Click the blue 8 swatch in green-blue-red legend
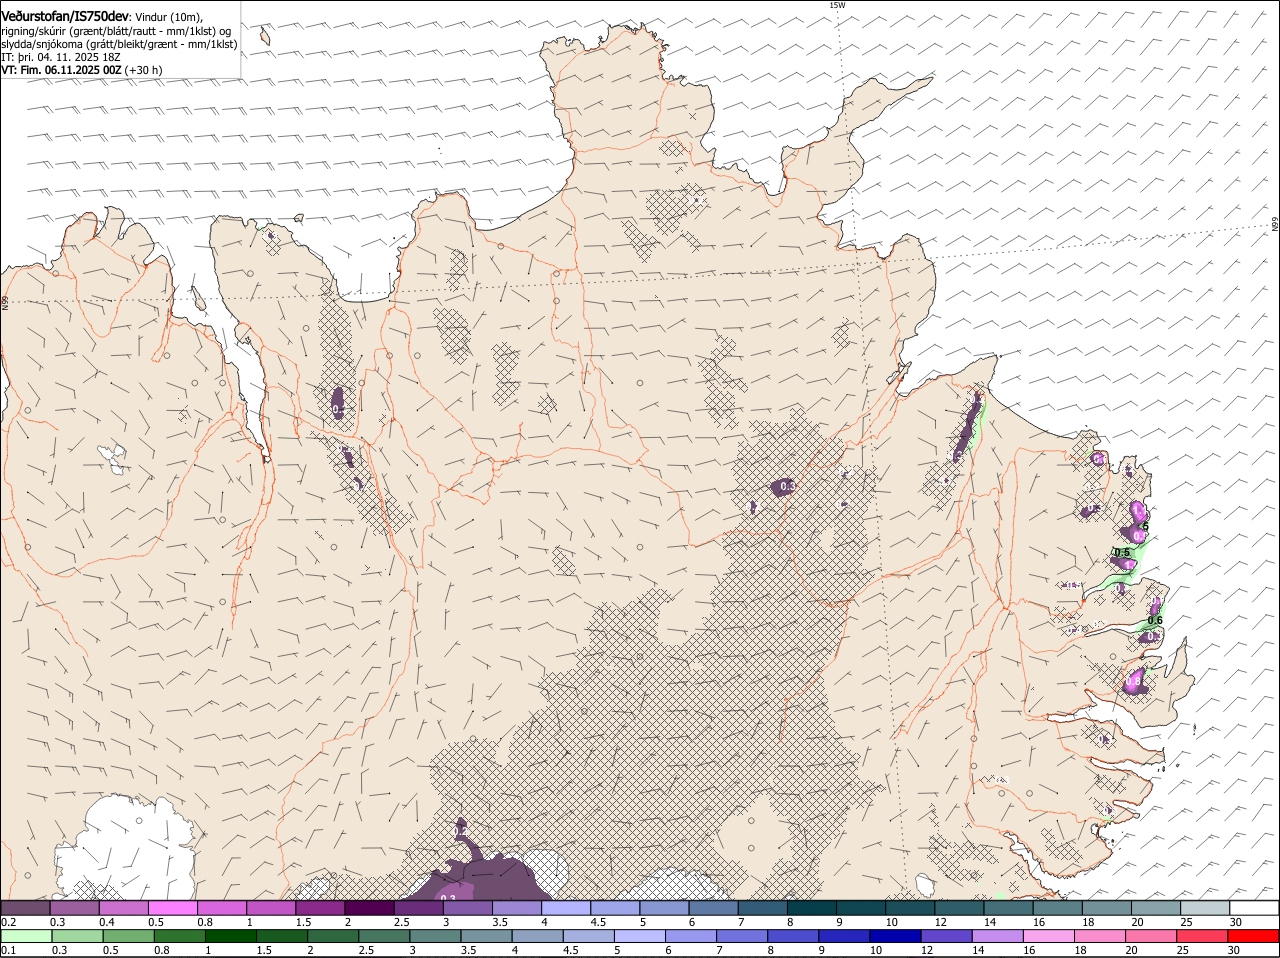Screen dimensions: 1280x958 (793, 936)
